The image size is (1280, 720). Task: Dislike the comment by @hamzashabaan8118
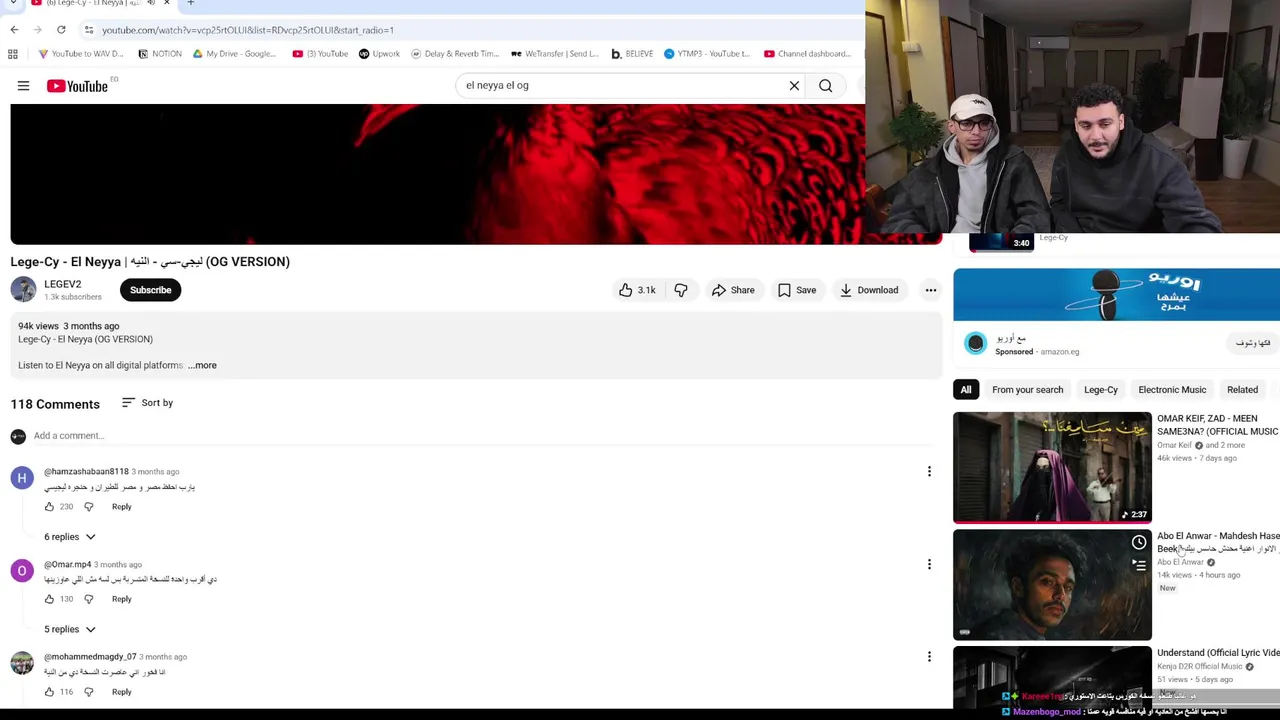pos(88,507)
